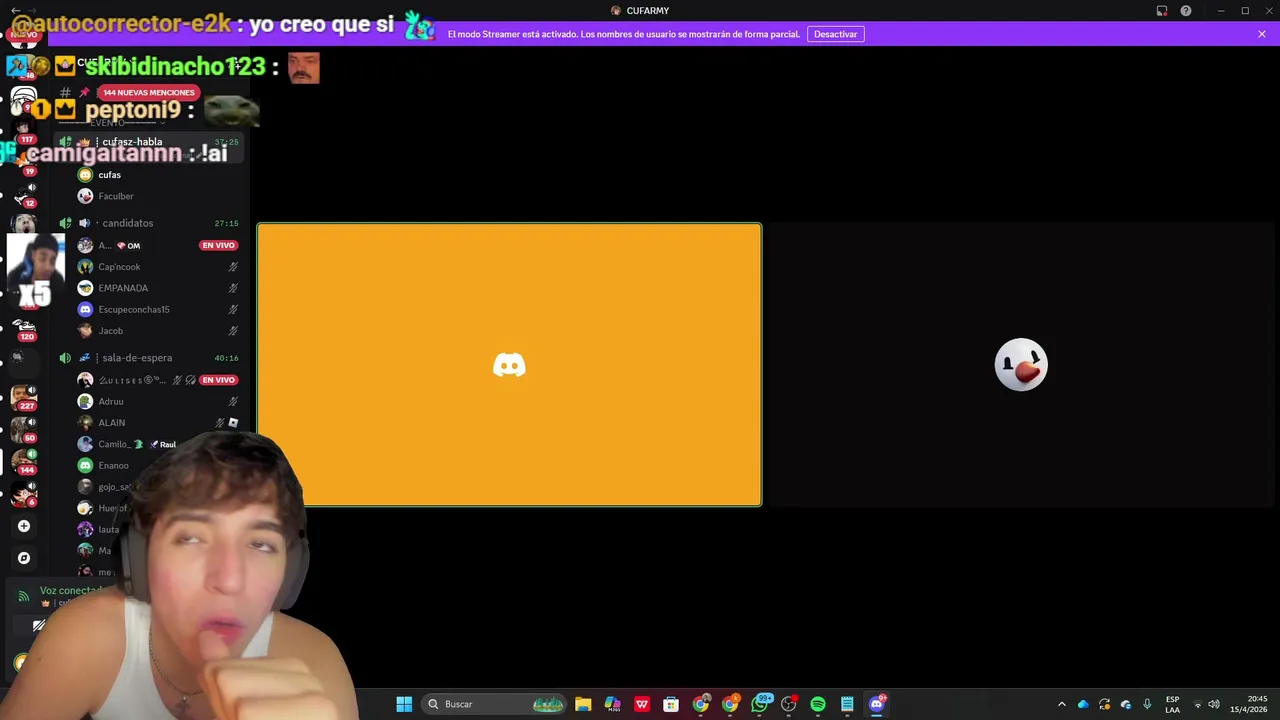Select user EMPANADA in candidatos

(x=123, y=288)
